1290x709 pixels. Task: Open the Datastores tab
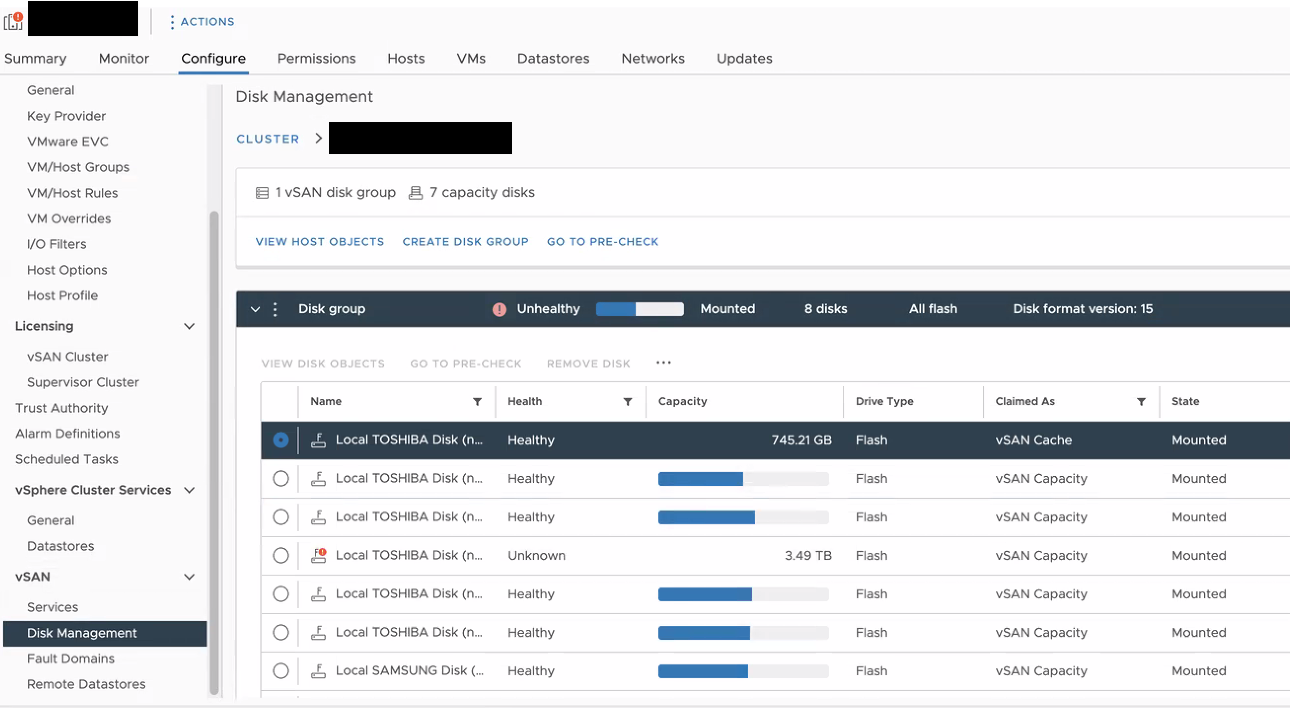(553, 59)
